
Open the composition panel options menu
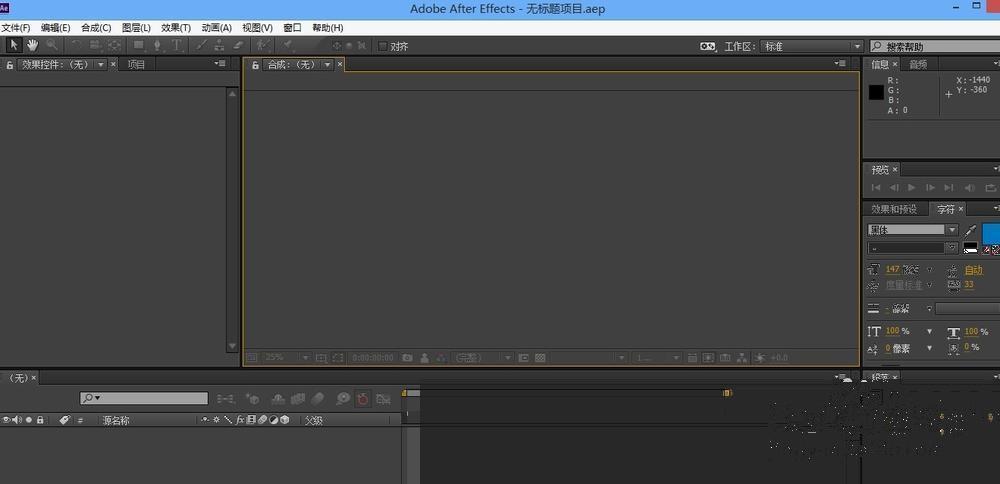[840, 63]
